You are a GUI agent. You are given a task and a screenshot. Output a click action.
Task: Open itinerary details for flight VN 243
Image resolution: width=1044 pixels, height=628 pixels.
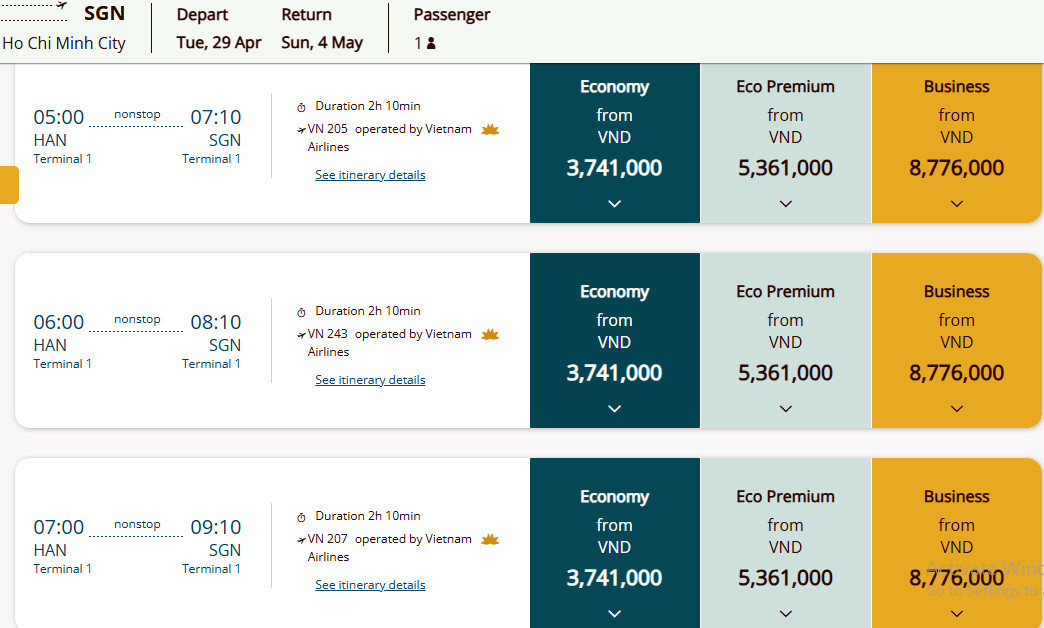pos(370,380)
